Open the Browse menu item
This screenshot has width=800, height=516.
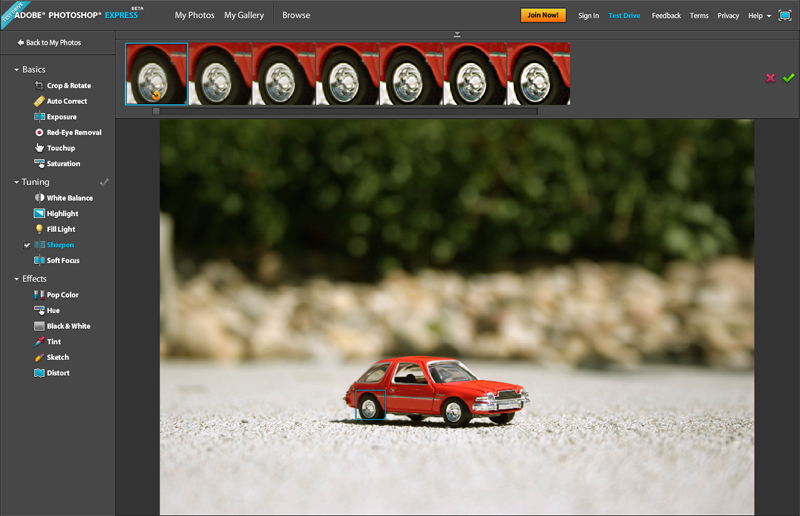[x=296, y=16]
